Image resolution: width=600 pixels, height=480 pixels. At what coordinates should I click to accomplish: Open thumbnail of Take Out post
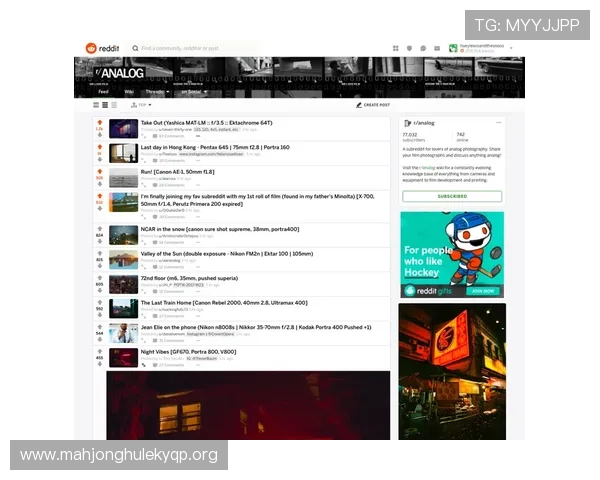coord(123,129)
